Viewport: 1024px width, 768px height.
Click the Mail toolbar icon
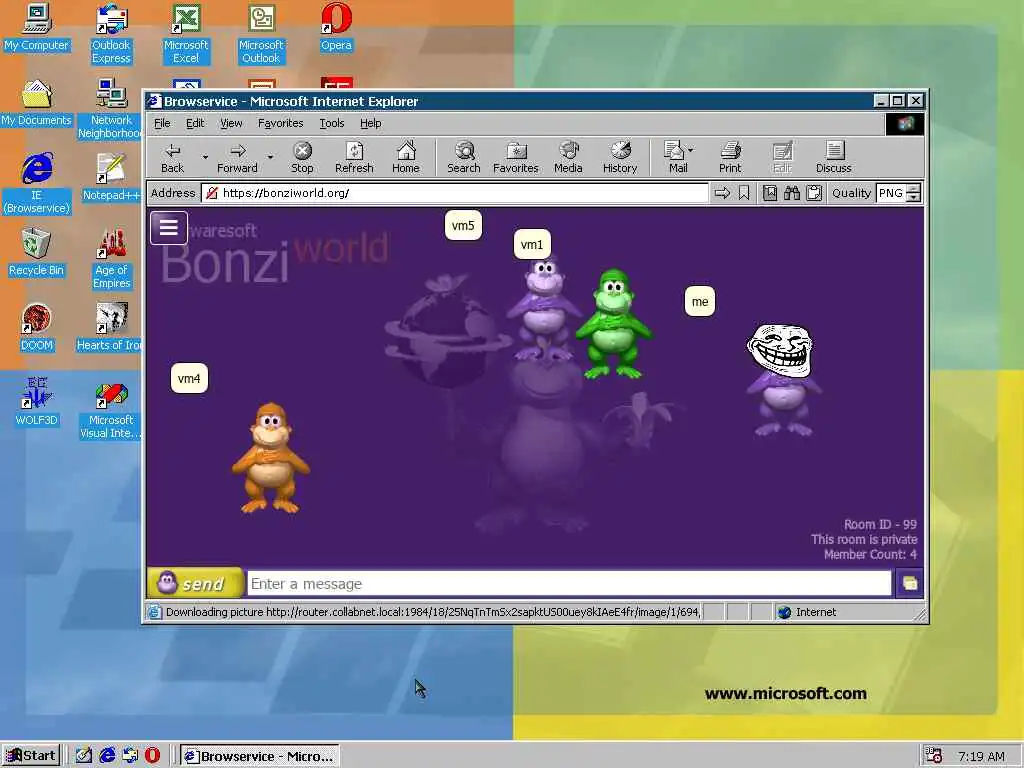(x=675, y=157)
